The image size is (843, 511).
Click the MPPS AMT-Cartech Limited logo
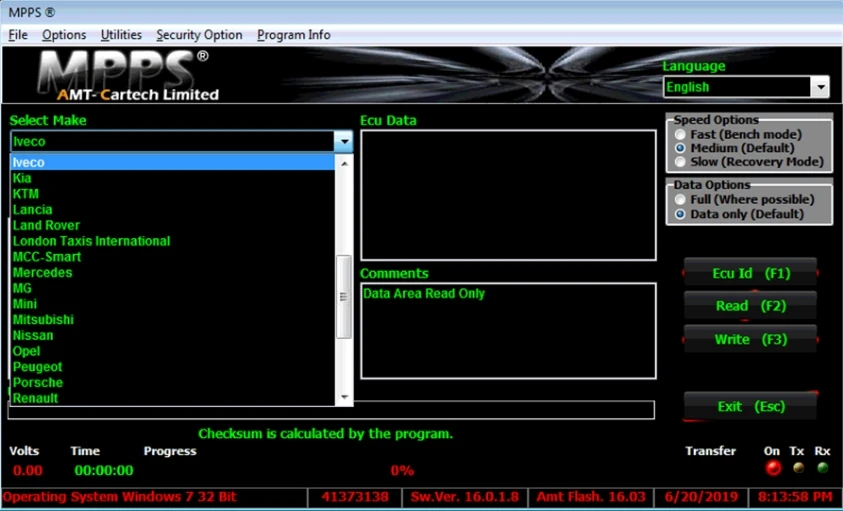(129, 75)
